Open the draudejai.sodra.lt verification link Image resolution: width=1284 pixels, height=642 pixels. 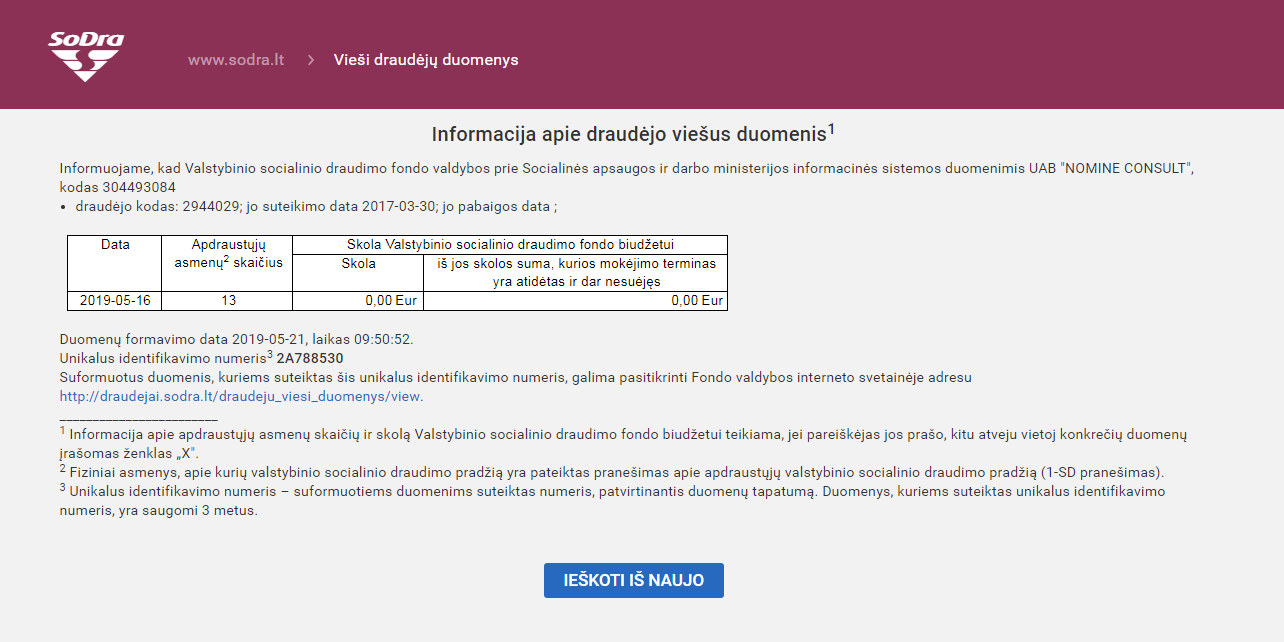241,396
